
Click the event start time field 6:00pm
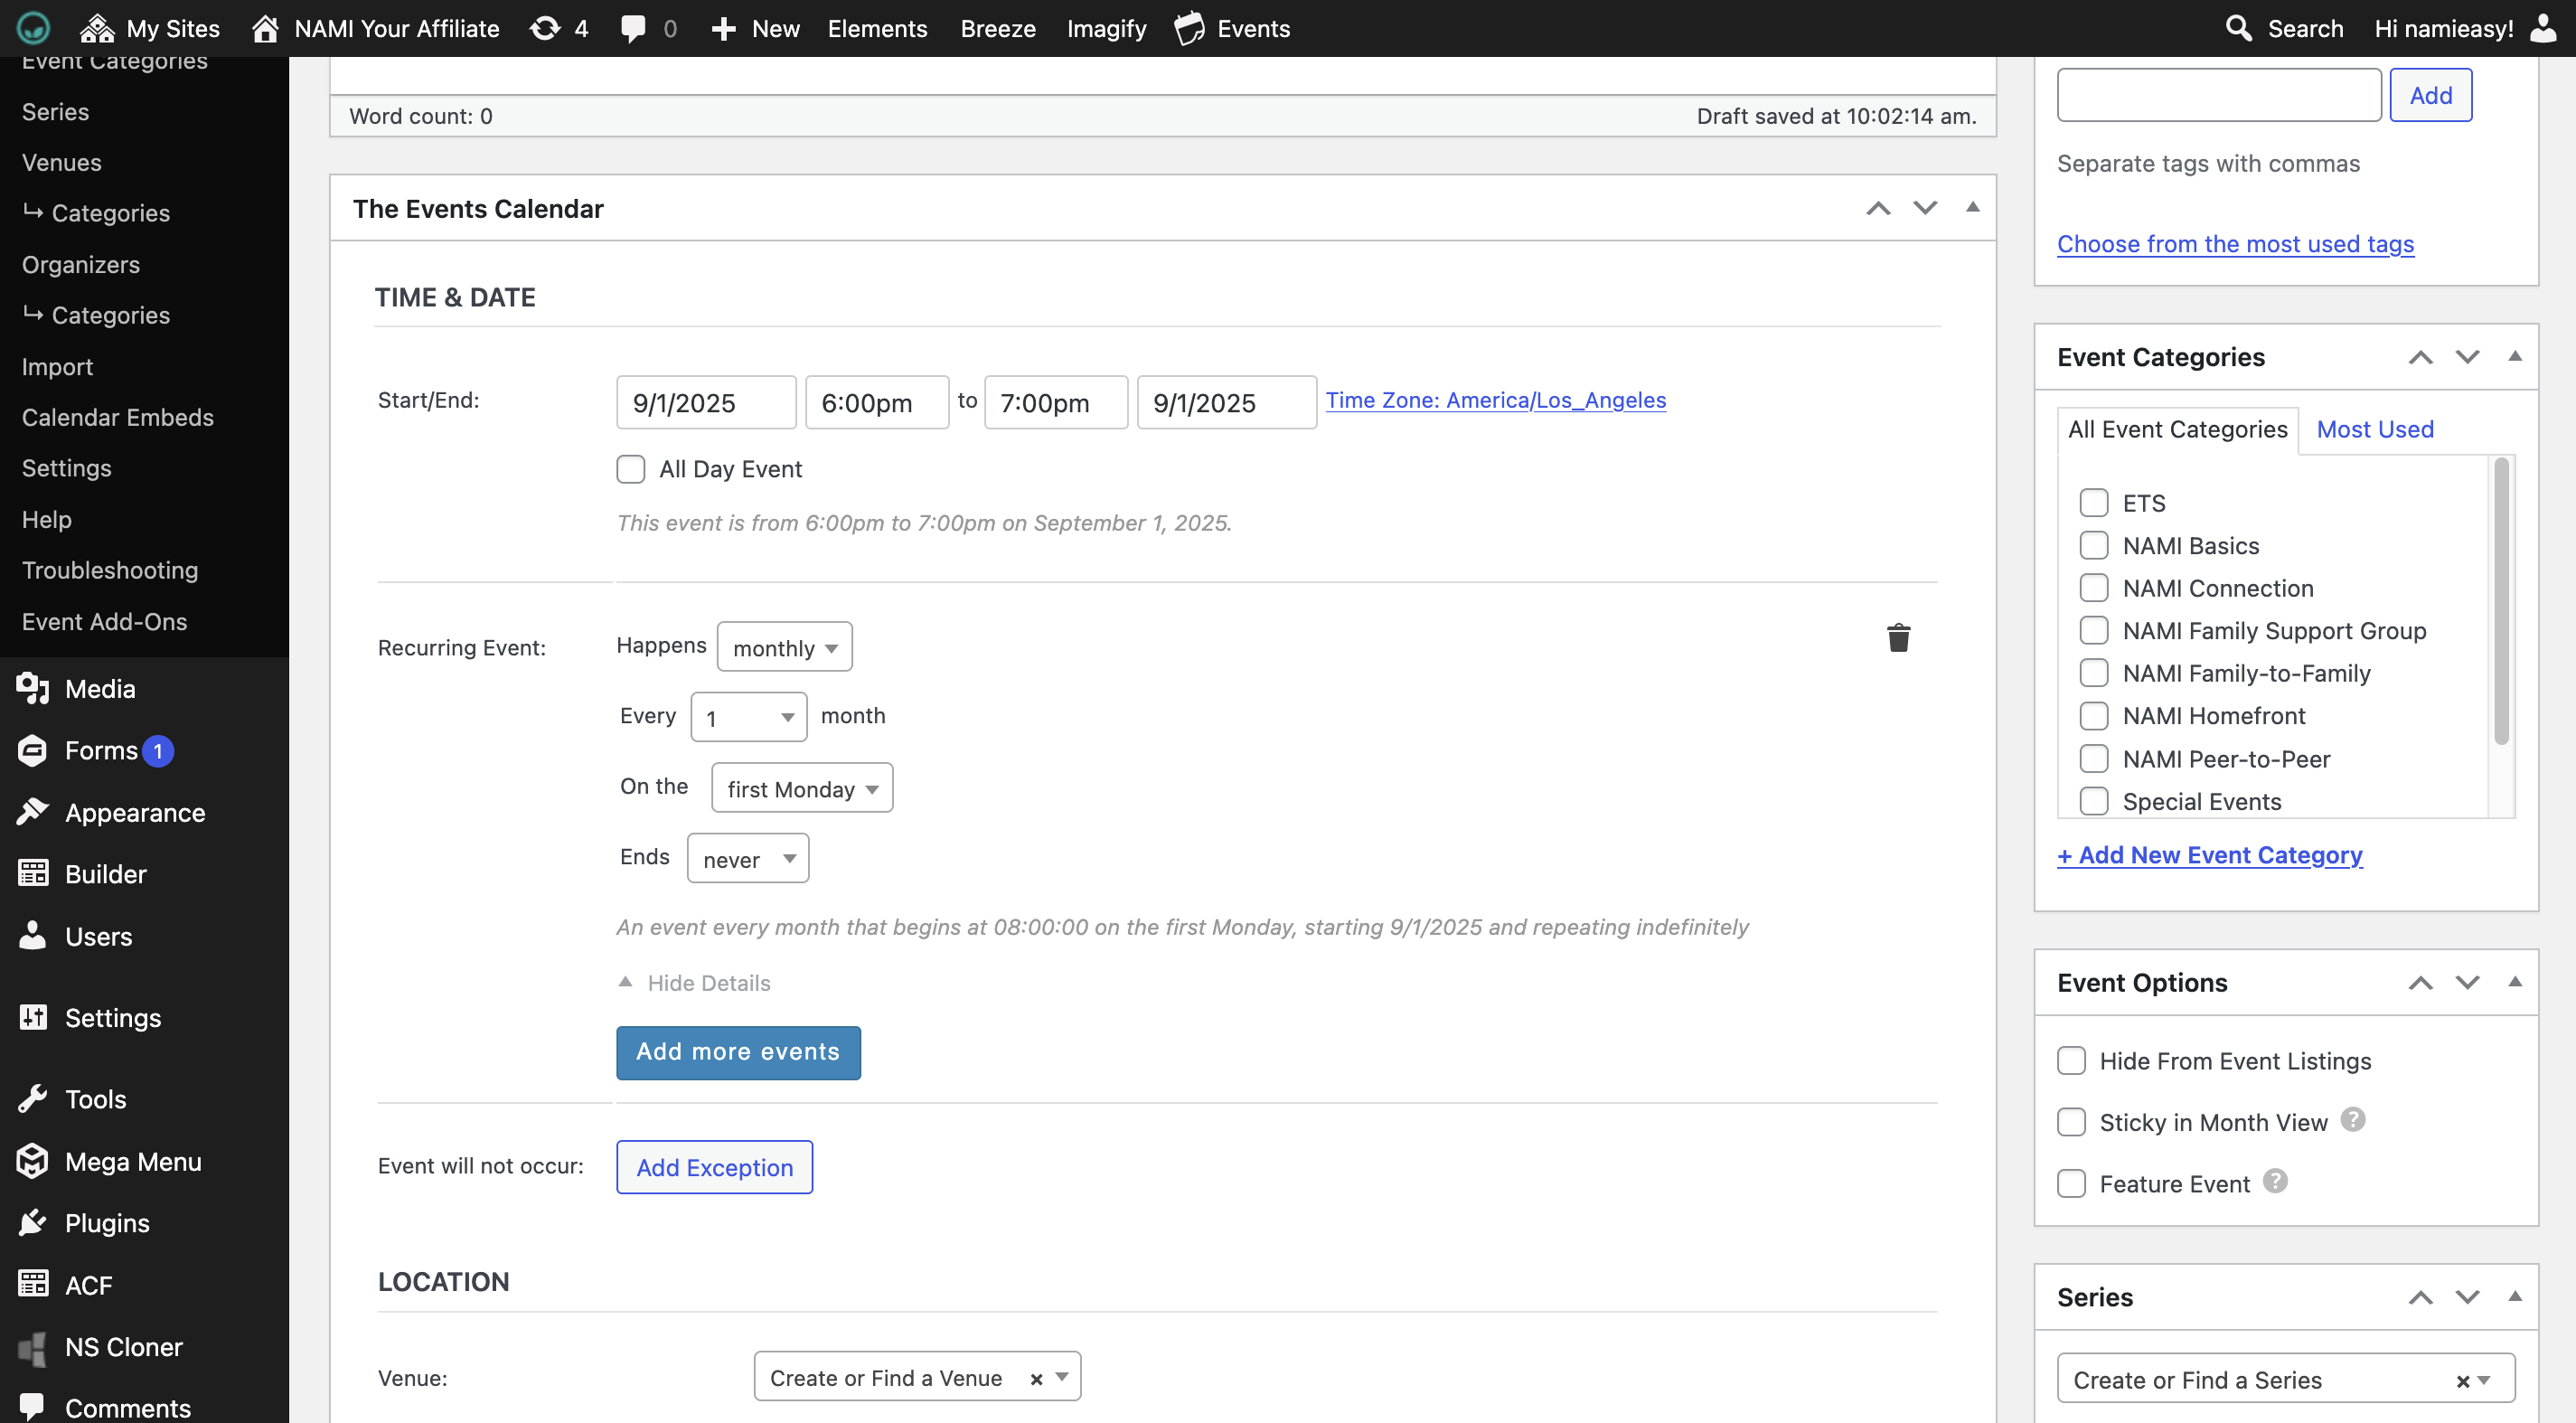[x=876, y=403]
